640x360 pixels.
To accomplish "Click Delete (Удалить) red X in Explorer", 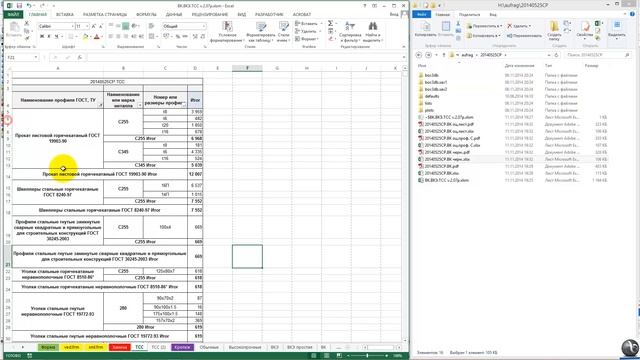I will tap(519, 26).
